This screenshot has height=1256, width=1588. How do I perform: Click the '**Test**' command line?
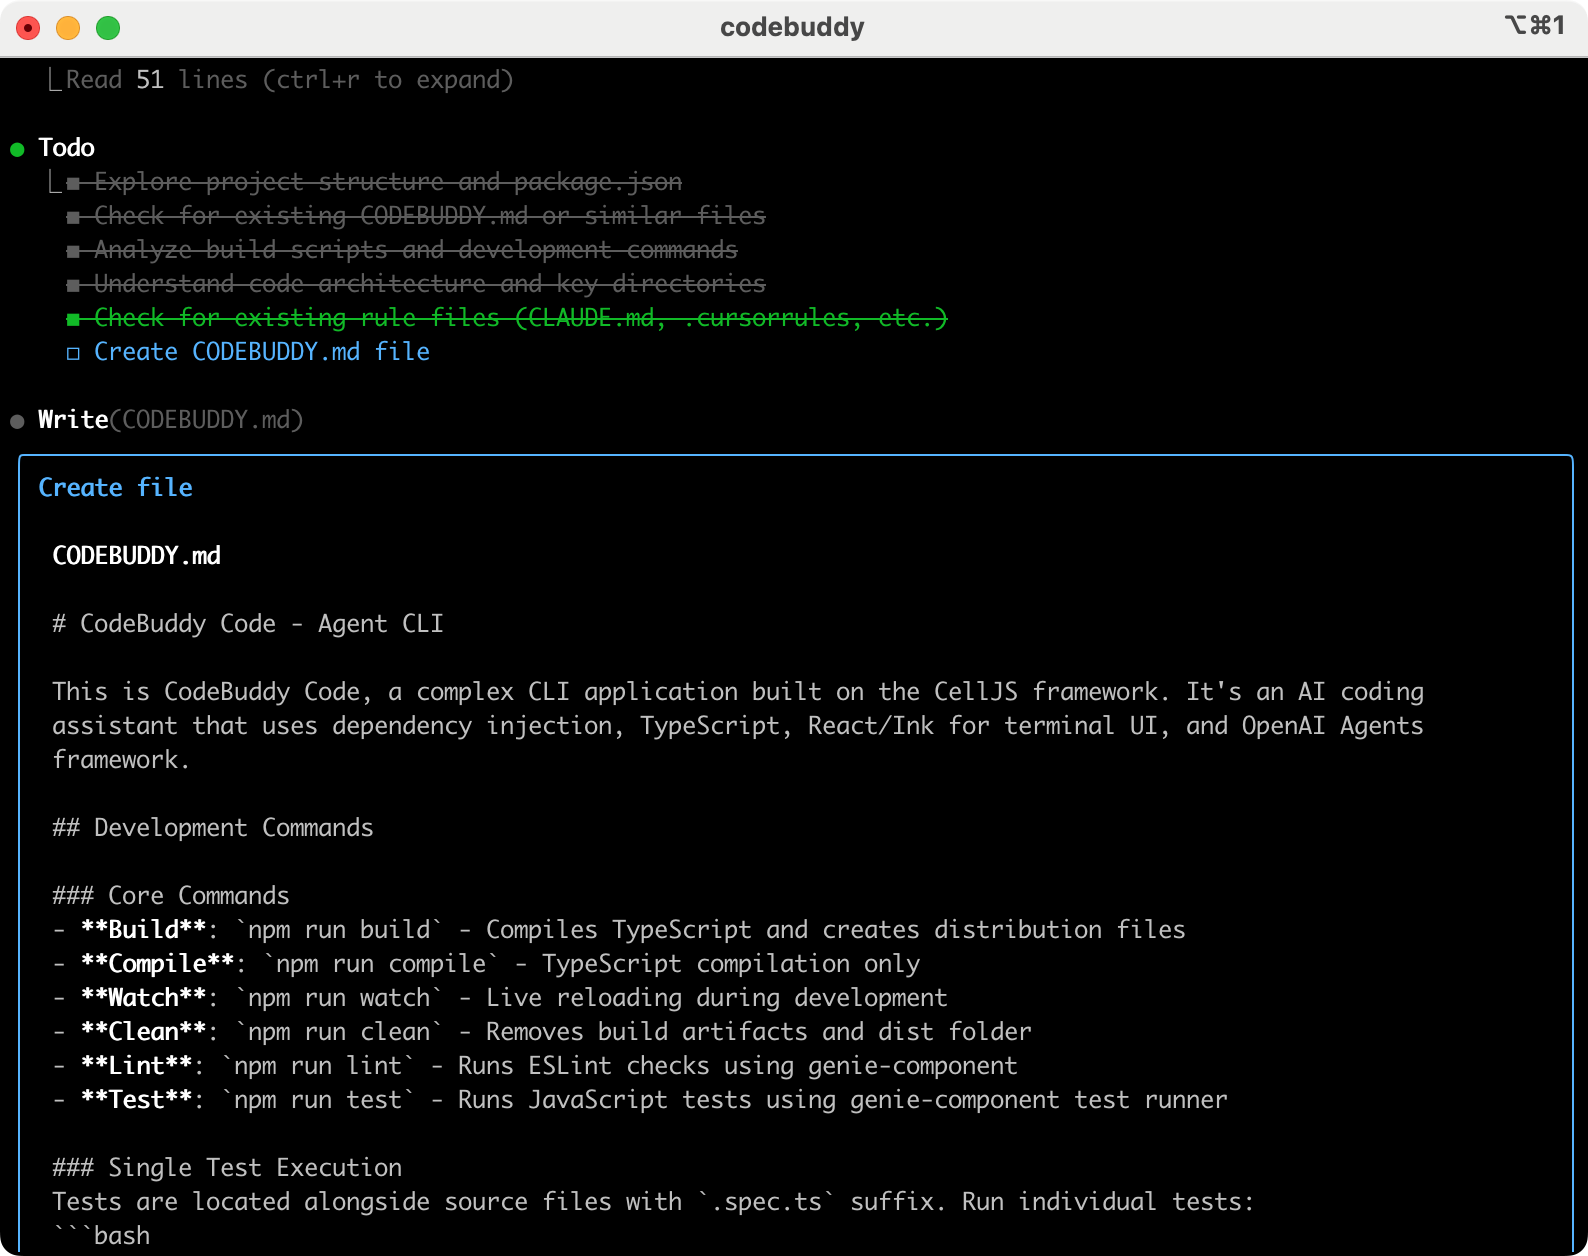640,1100
